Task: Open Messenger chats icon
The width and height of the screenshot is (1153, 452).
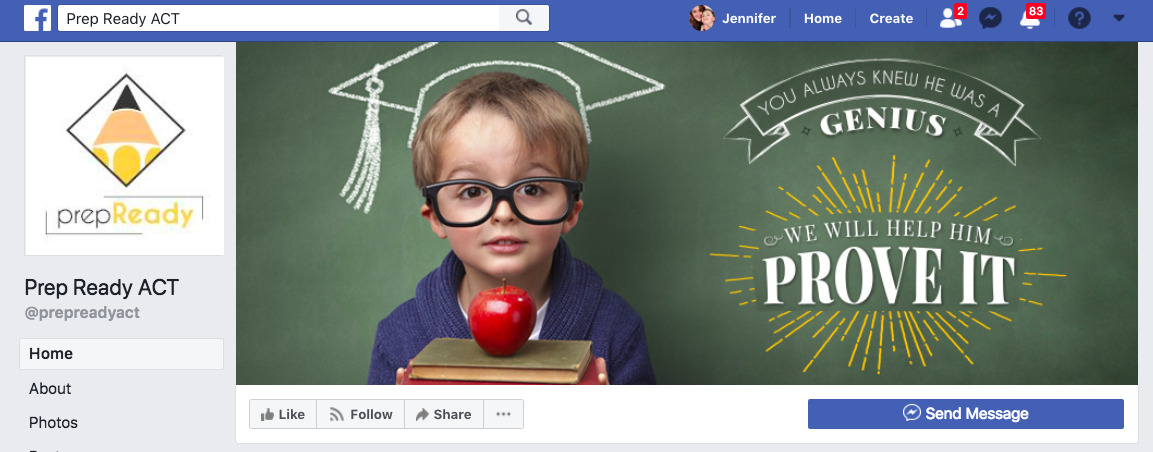Action: pos(990,18)
